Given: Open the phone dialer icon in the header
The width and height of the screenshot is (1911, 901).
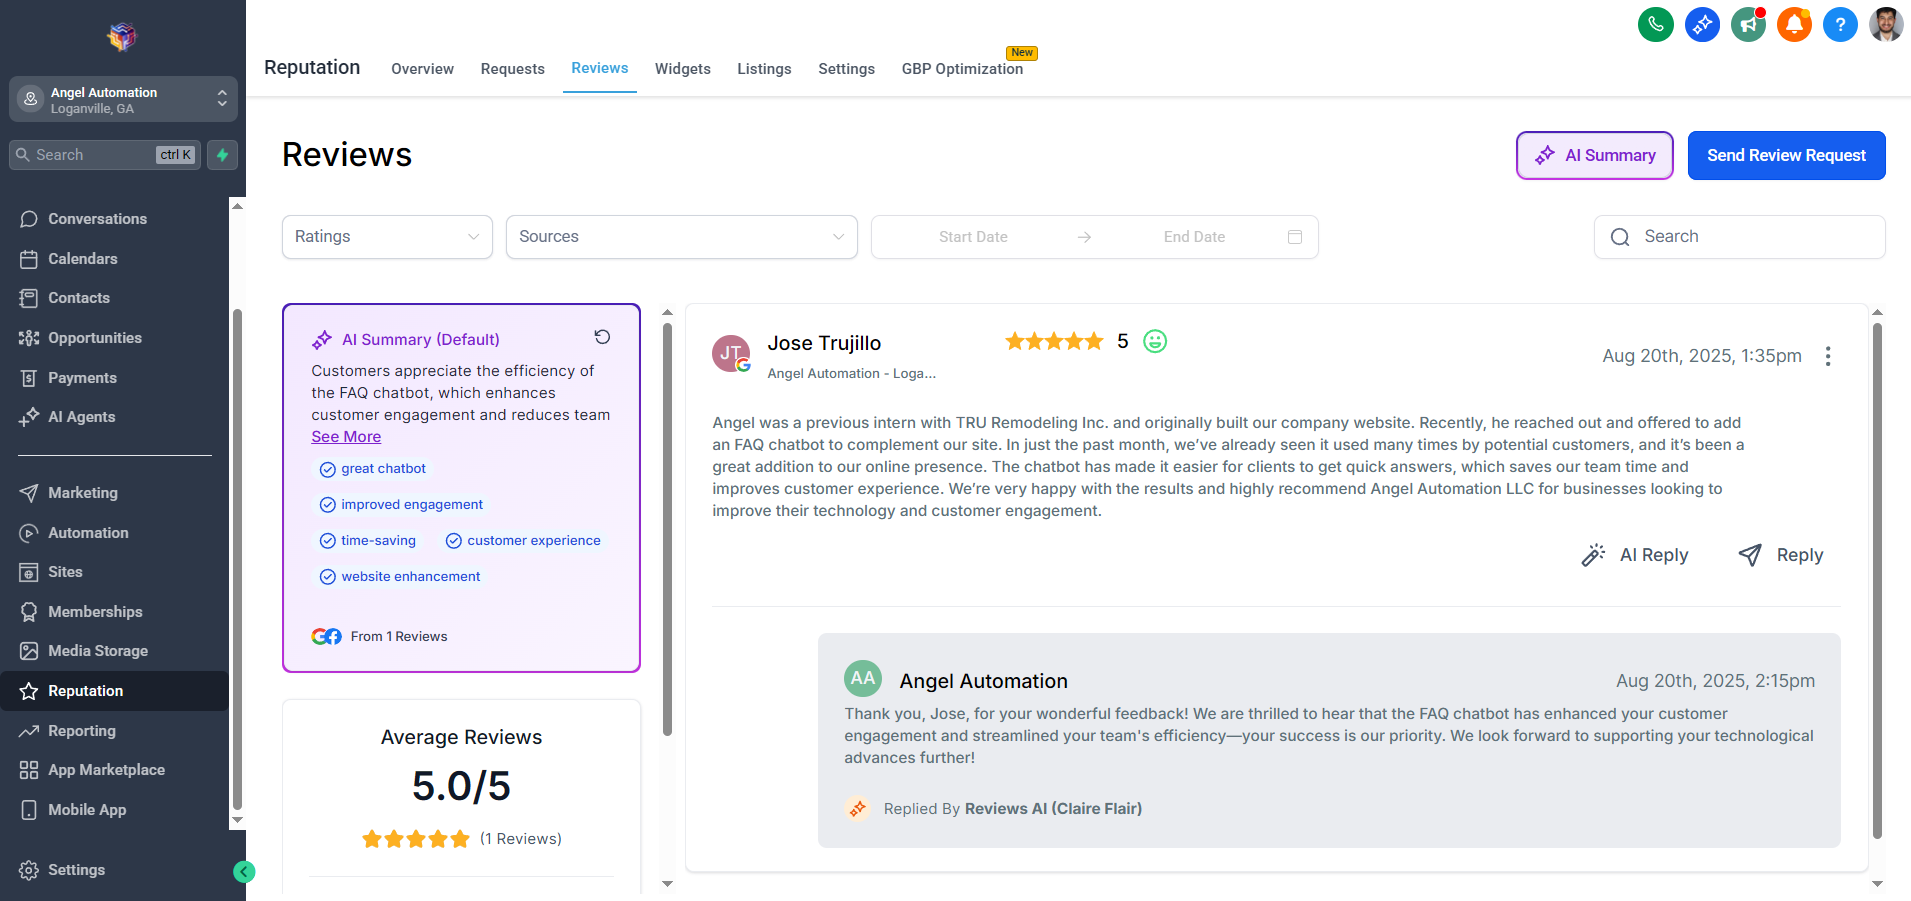Looking at the screenshot, I should pos(1655,24).
